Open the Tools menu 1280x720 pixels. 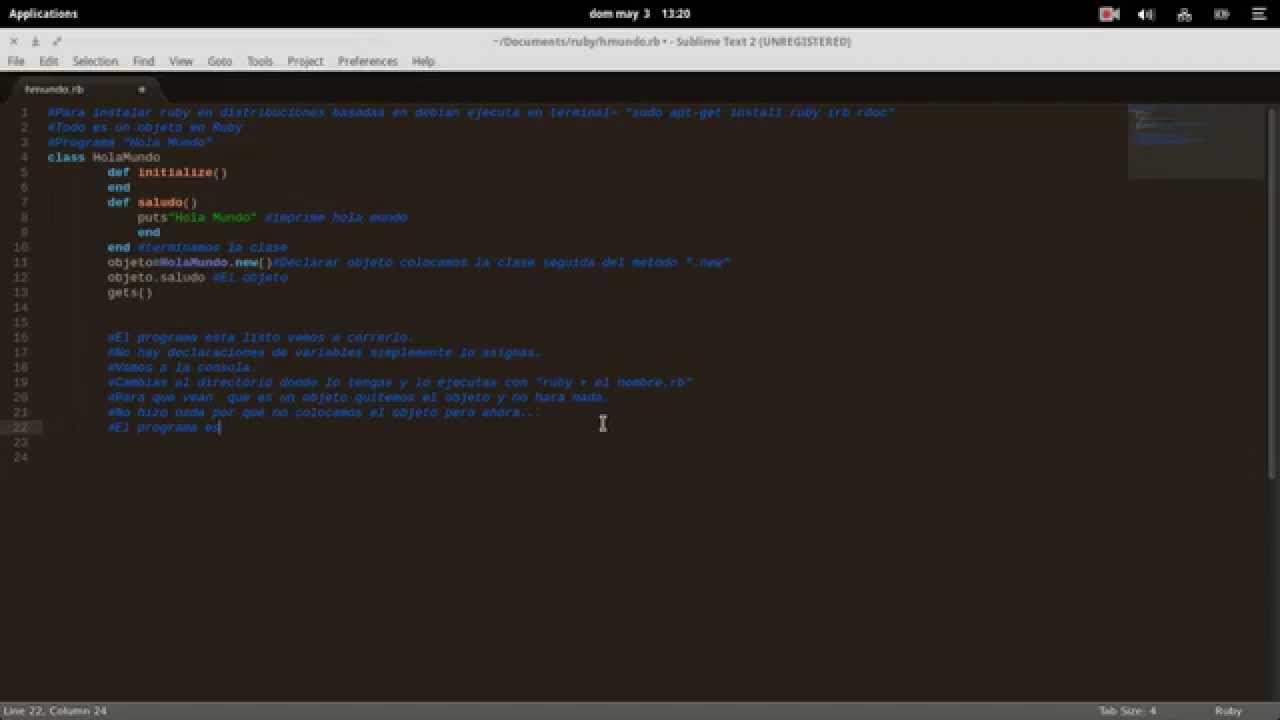click(x=260, y=61)
